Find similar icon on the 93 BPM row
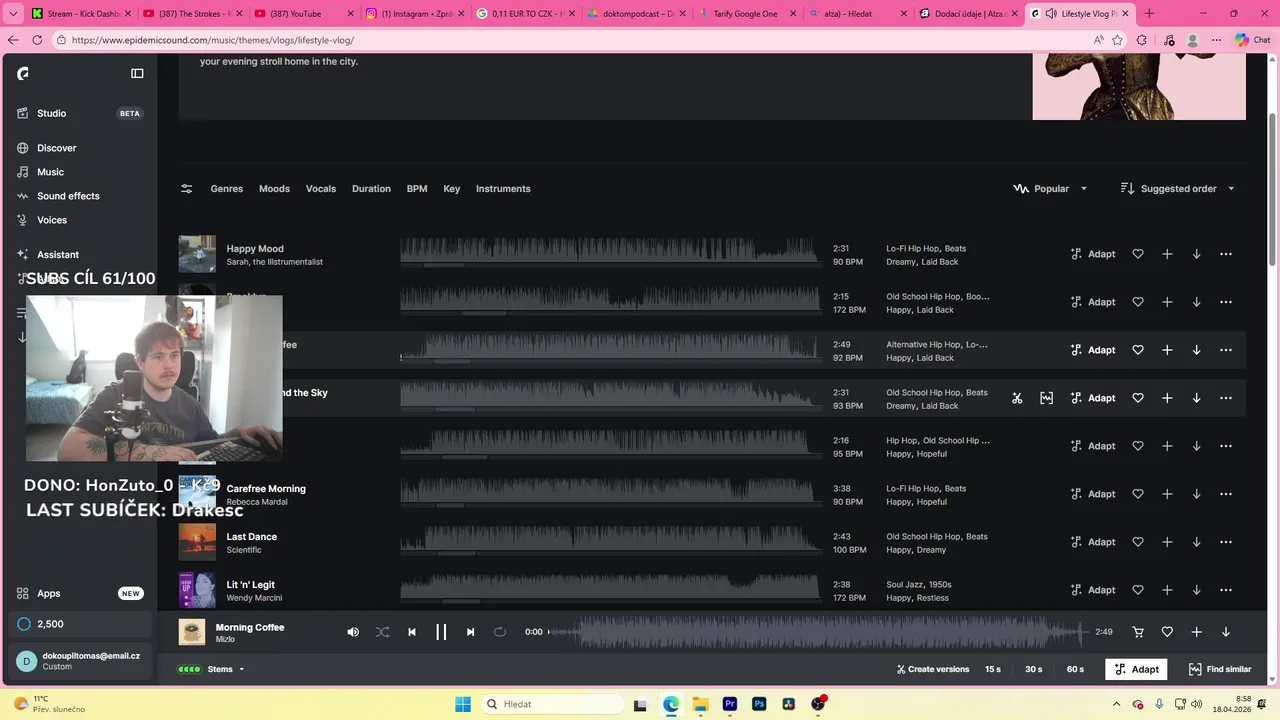1280x720 pixels. [1046, 398]
